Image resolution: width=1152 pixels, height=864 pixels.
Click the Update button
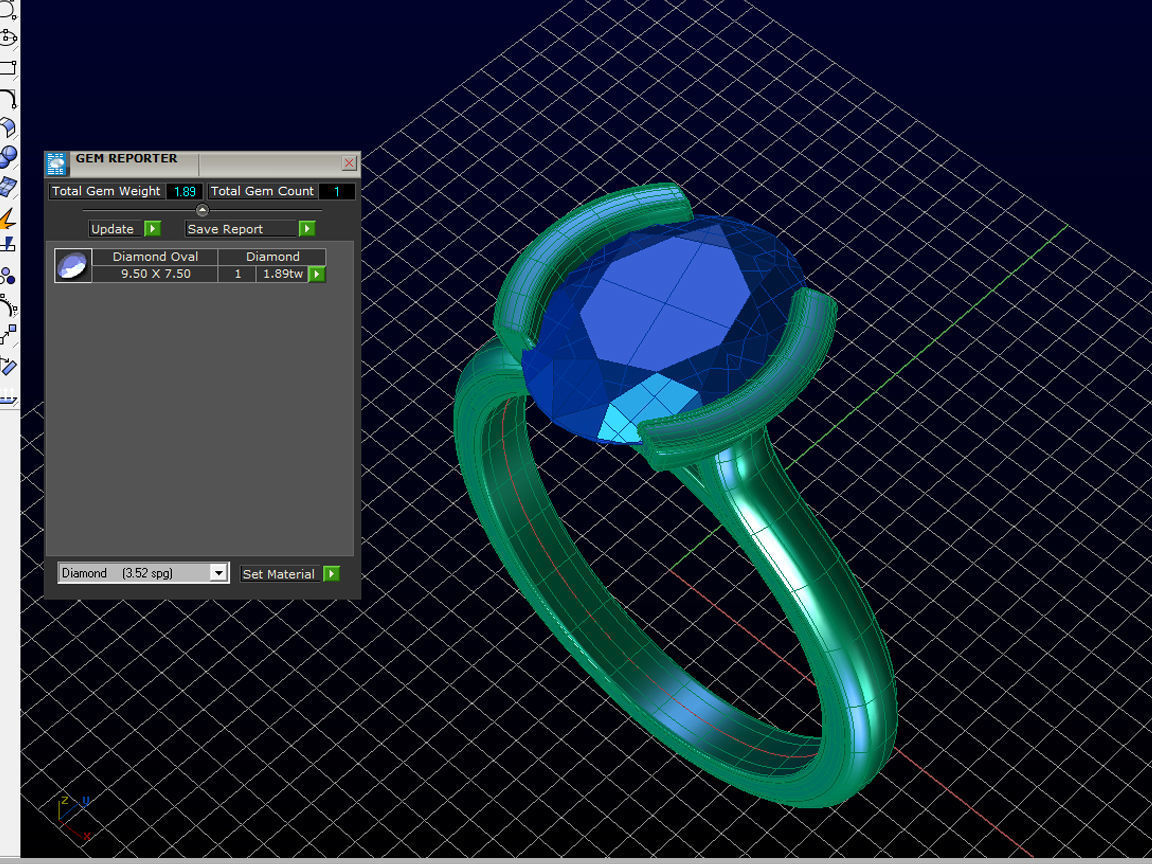[x=116, y=228]
